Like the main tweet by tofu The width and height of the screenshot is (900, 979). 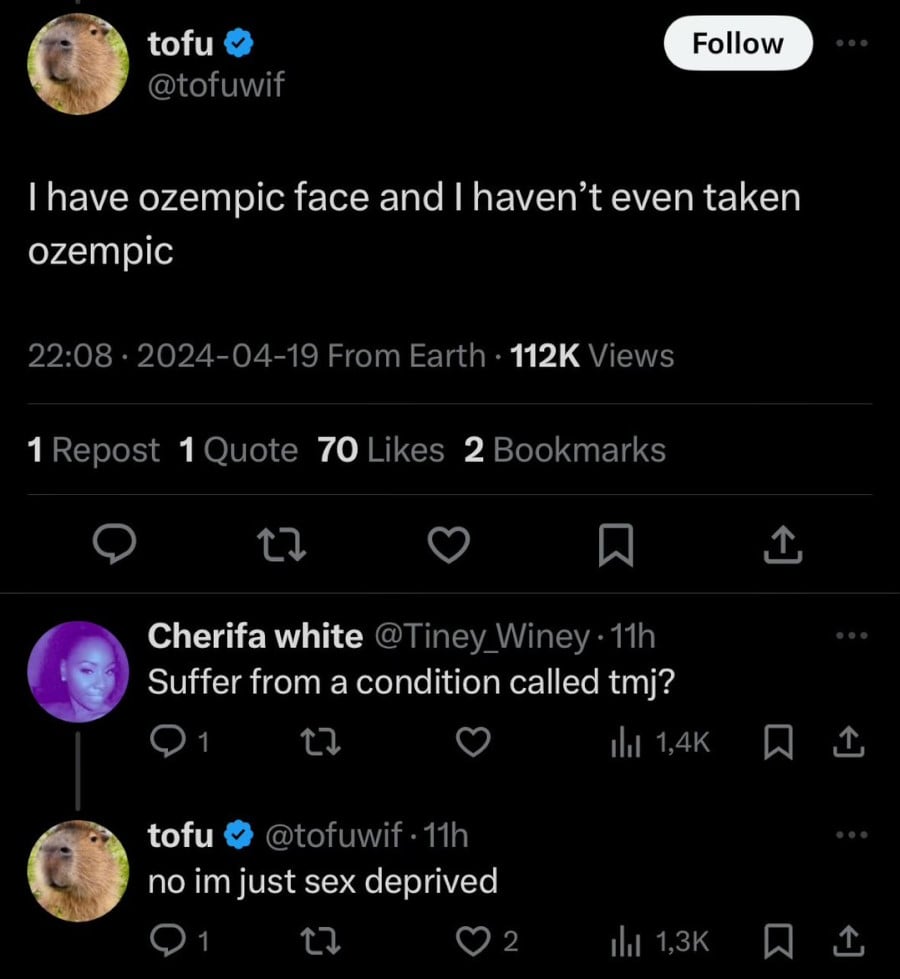(449, 543)
